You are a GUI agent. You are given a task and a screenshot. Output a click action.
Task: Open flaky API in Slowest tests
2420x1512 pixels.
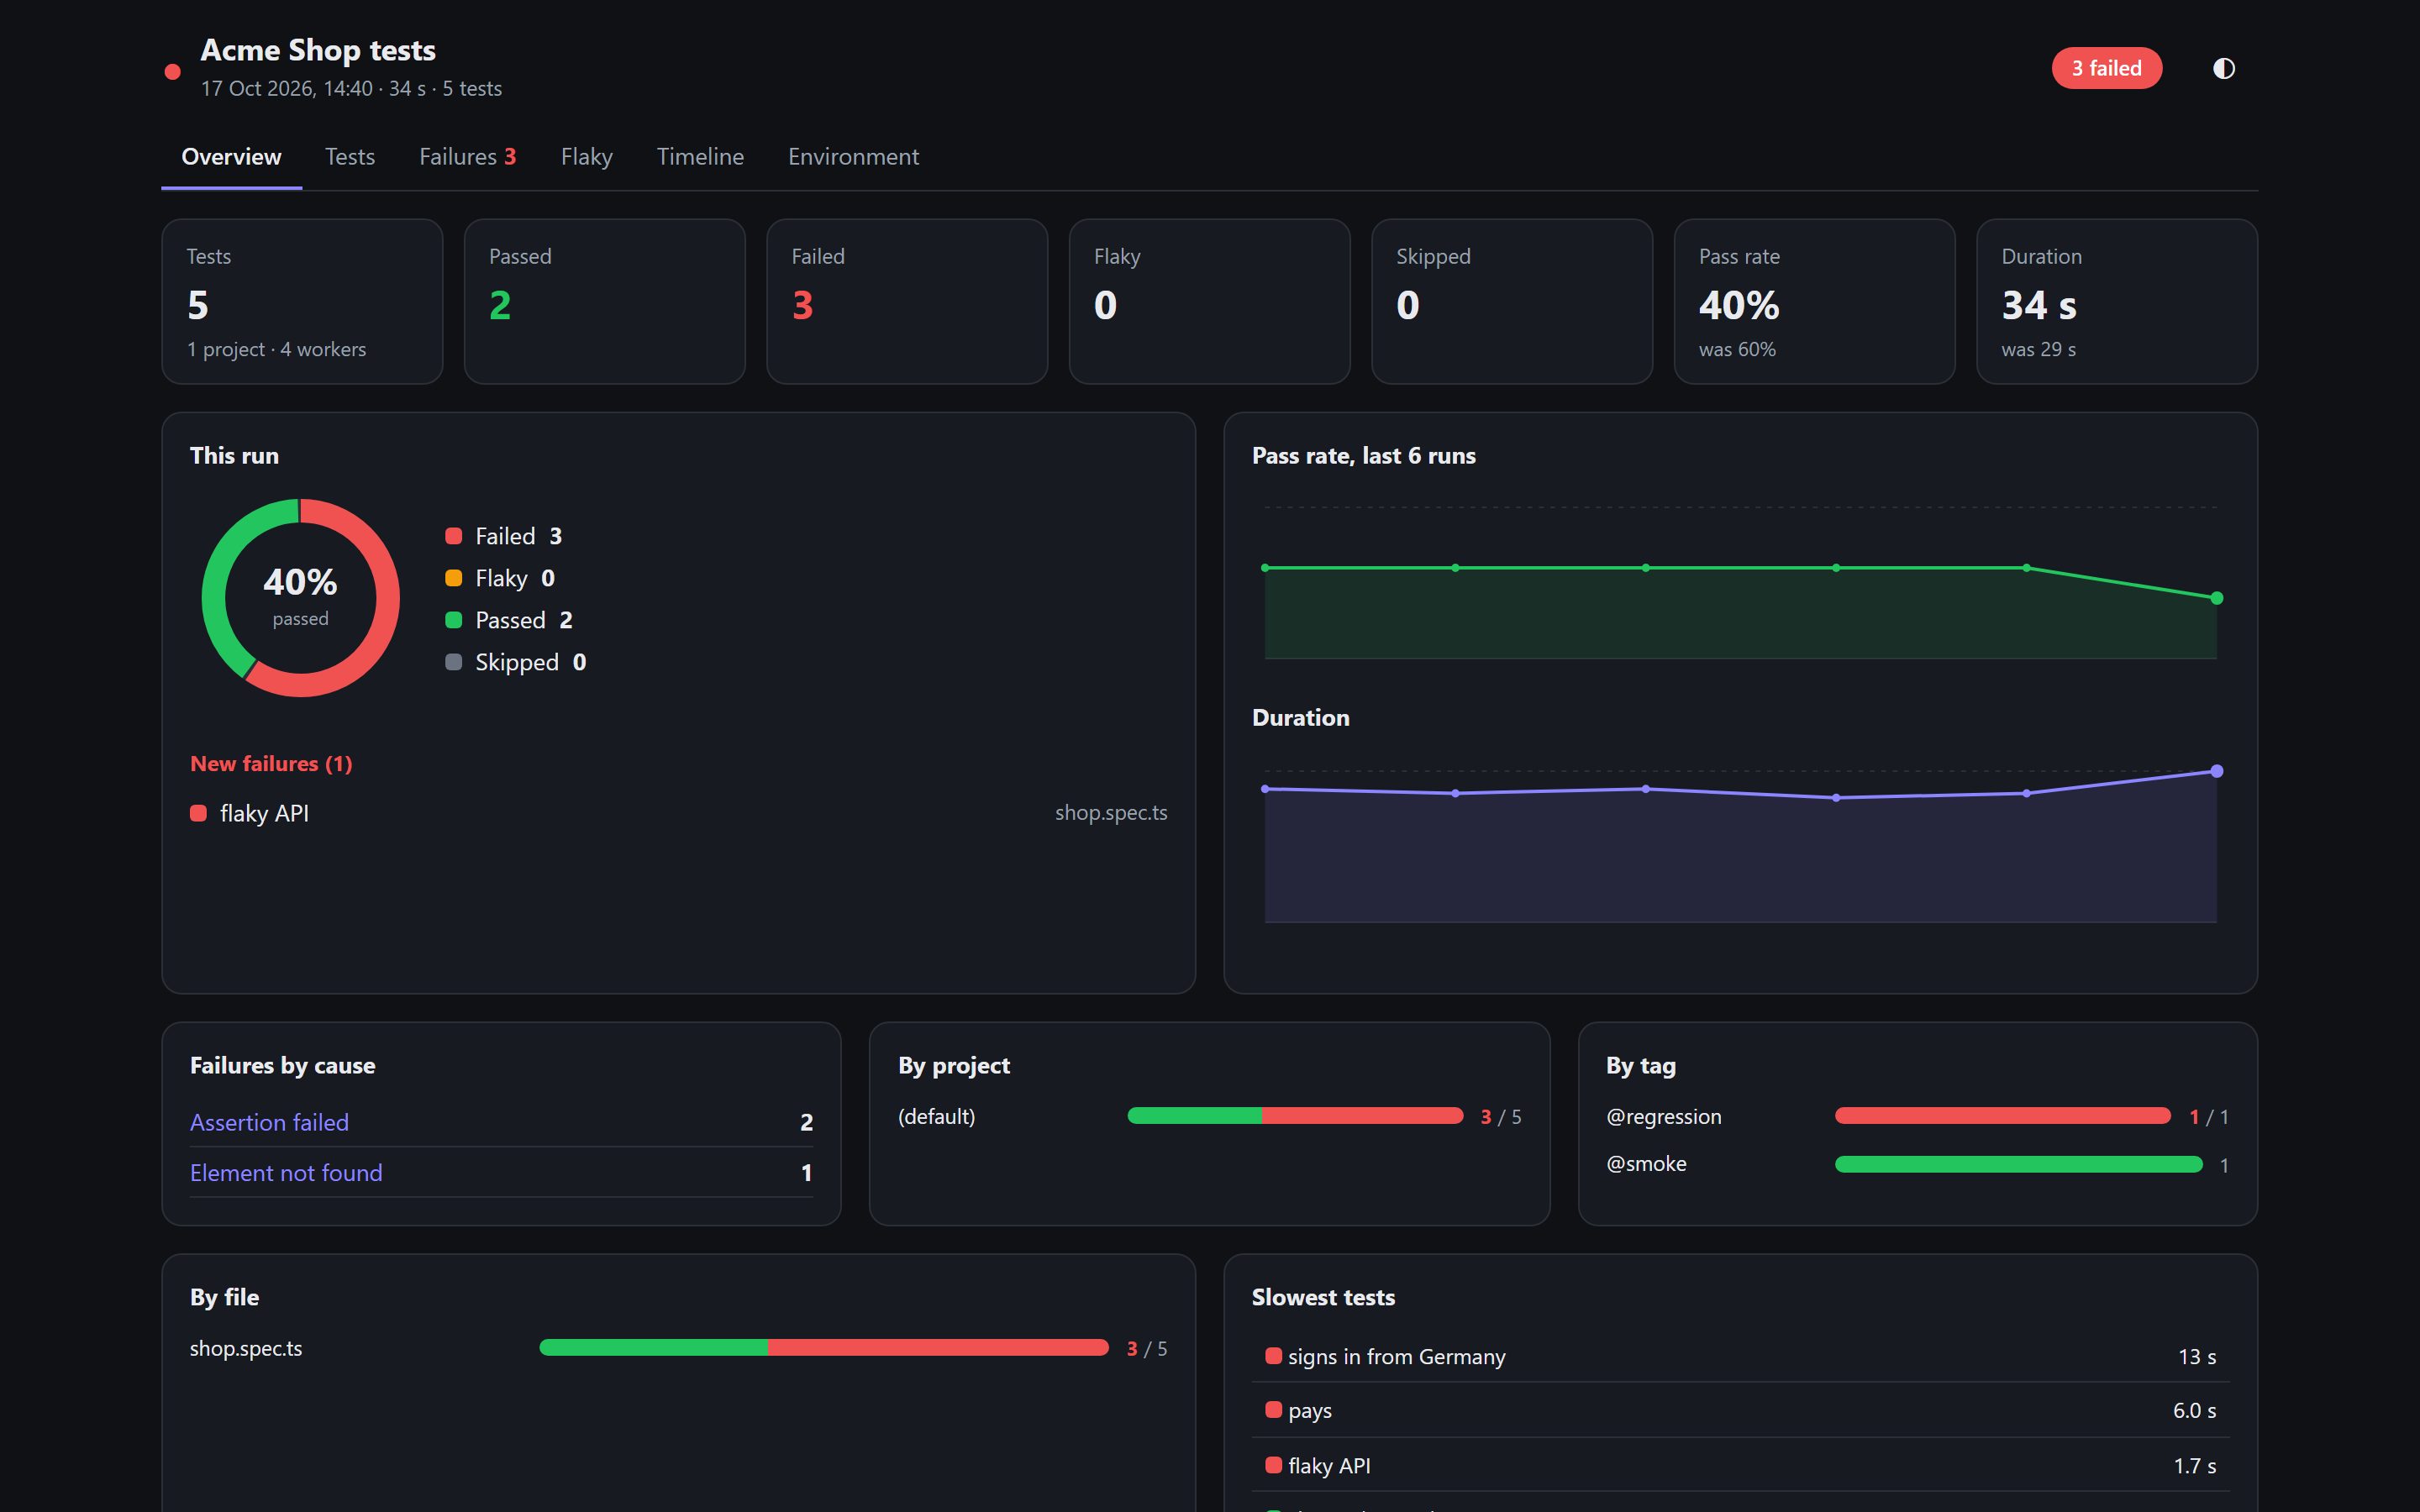1741,1465
